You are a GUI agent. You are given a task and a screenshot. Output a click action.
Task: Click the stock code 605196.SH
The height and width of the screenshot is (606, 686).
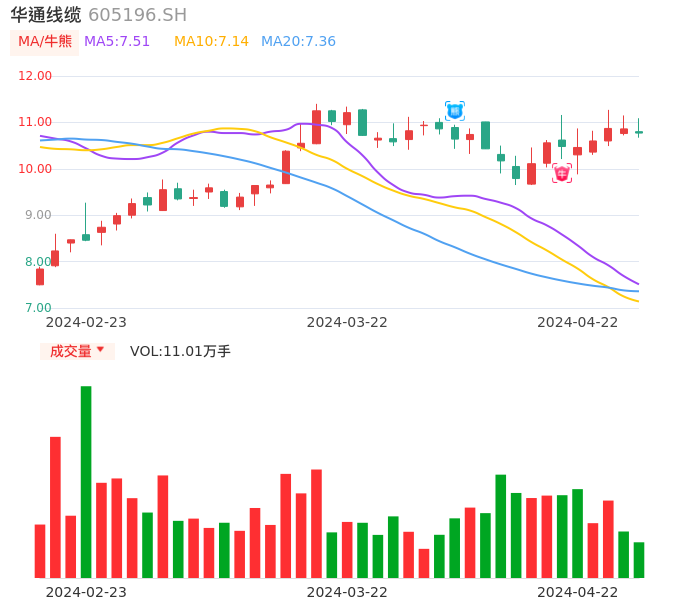coord(137,15)
